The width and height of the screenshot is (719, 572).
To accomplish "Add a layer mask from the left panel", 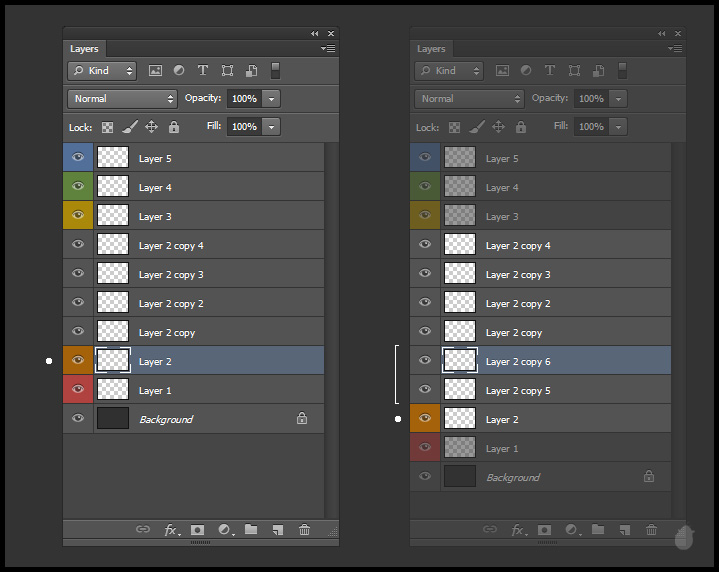I will click(x=198, y=530).
